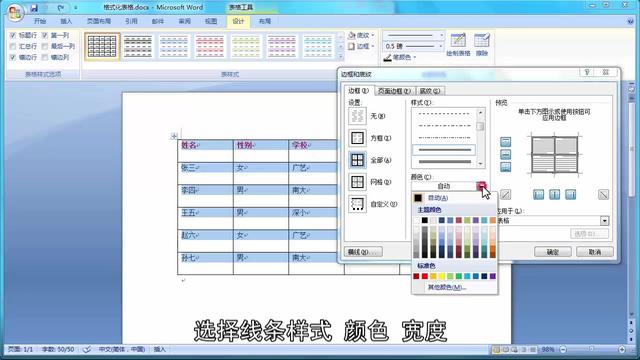Viewport: 640px width, 360px height.
Task: Pick the black theme color swatch in top row
Action: click(x=425, y=220)
